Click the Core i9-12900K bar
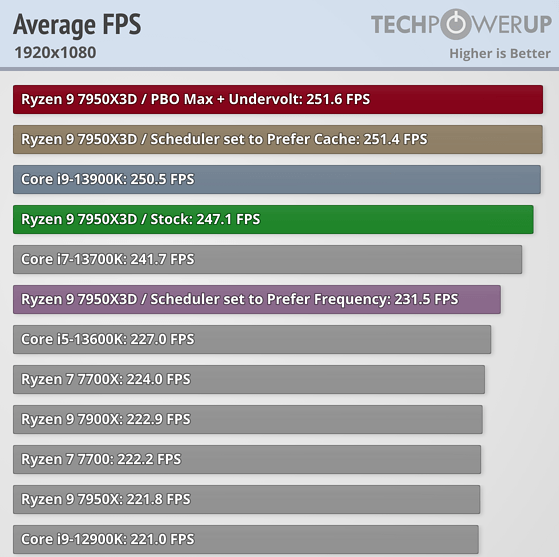 [x=246, y=539]
